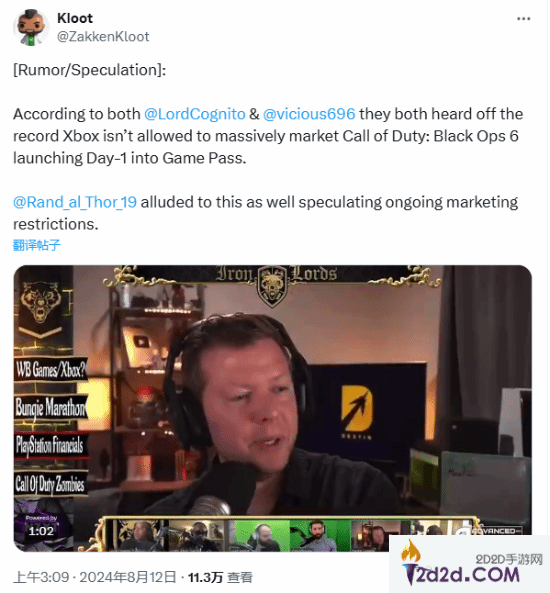
Task: Click the wolf crest banner in the video's corner
Action: [x=41, y=306]
